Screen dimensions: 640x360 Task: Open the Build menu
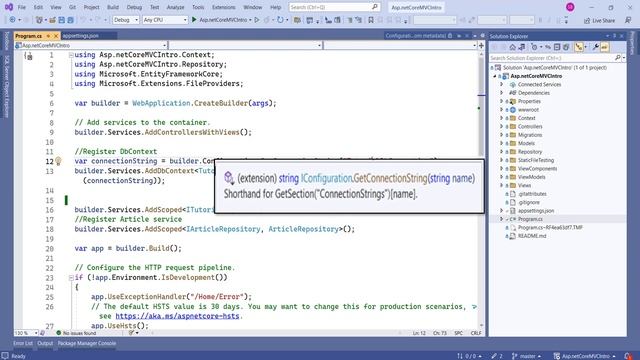pos(113,7)
